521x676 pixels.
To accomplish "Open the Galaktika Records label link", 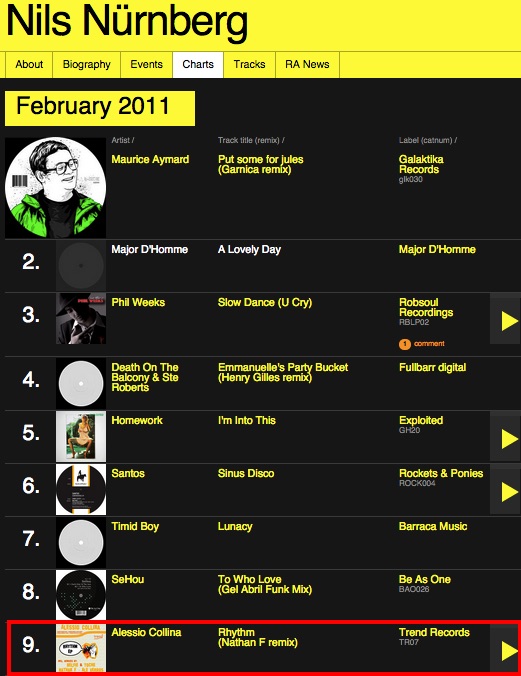I will click(x=421, y=164).
